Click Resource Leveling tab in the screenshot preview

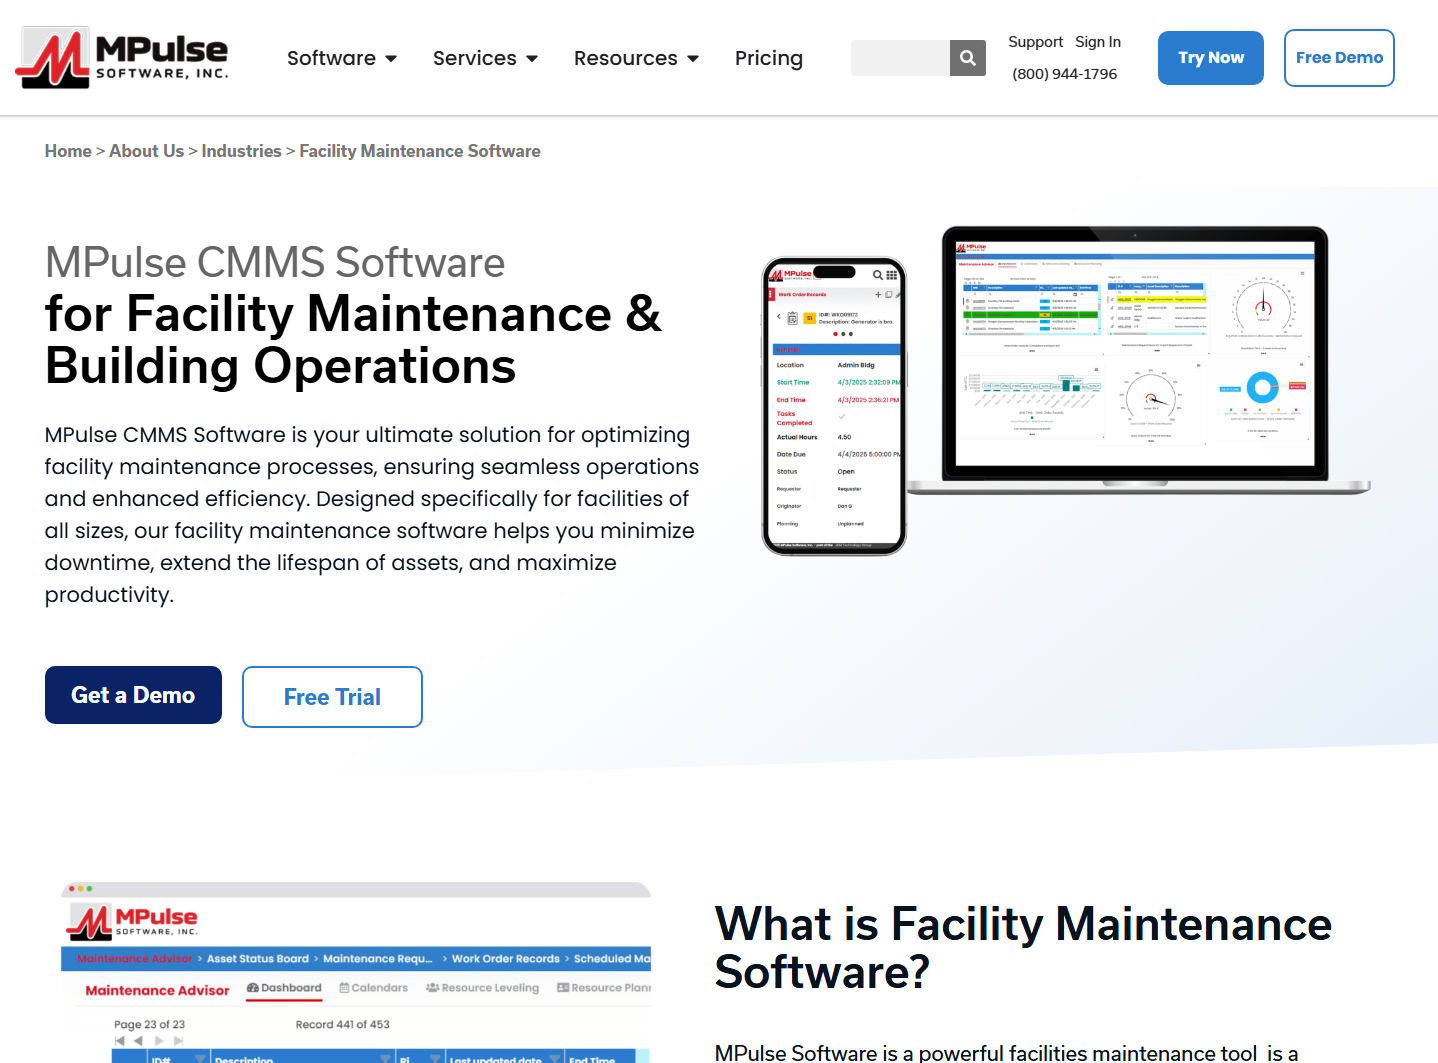[482, 988]
